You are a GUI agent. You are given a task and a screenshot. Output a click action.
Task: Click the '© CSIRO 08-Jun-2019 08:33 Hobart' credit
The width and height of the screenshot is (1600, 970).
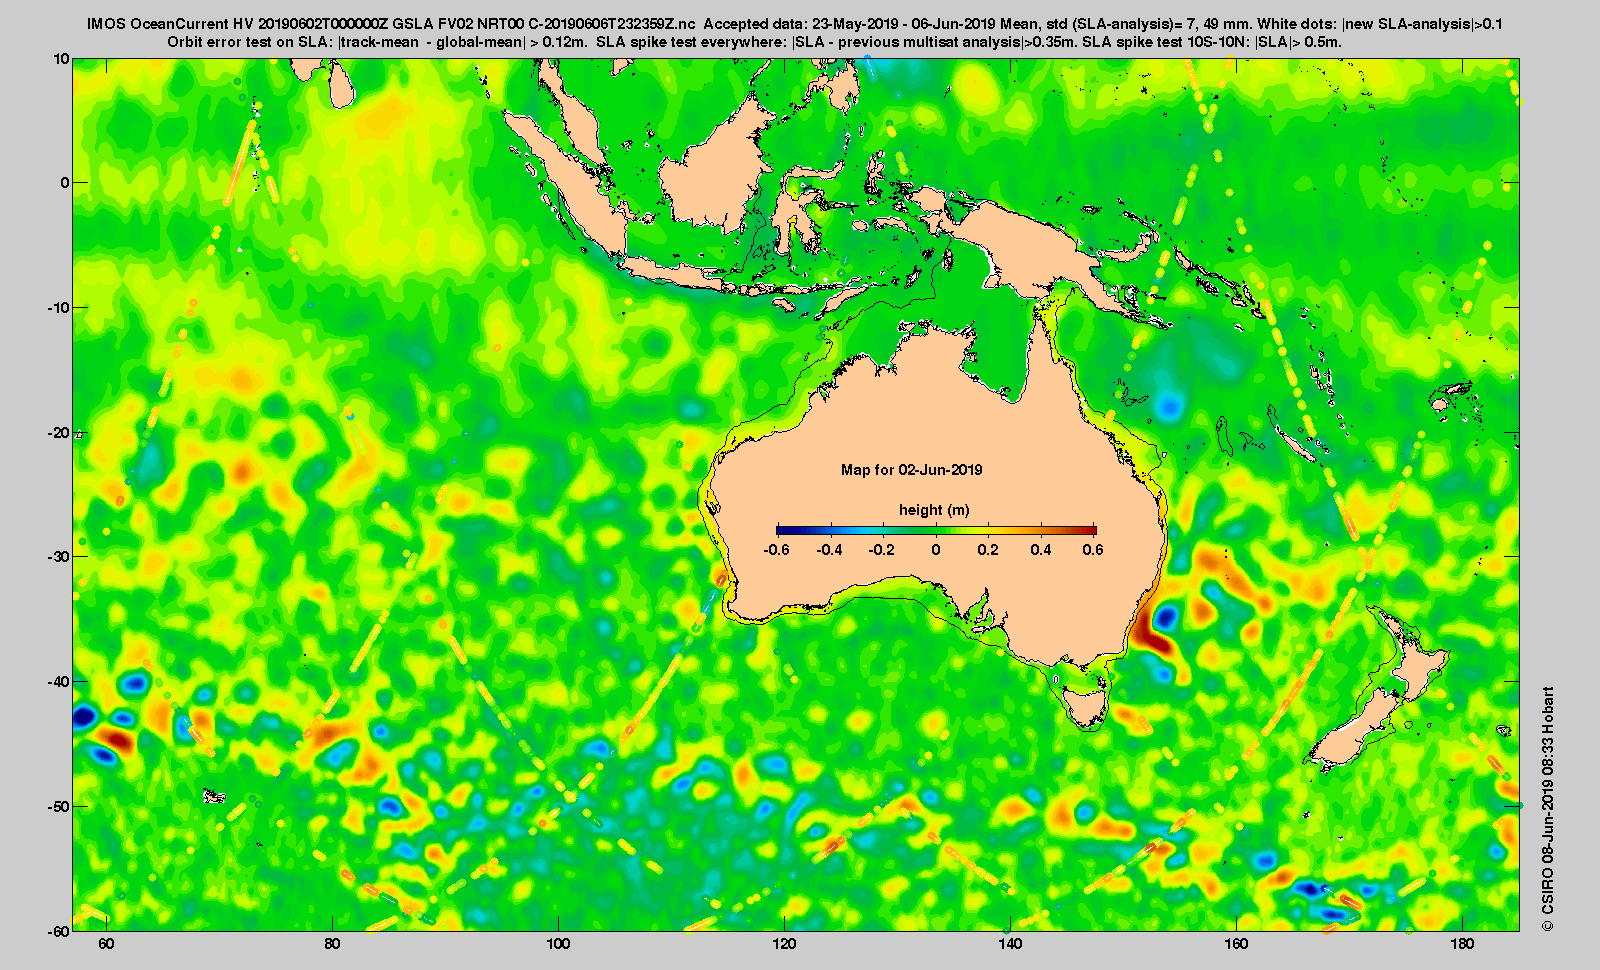coord(1547,808)
